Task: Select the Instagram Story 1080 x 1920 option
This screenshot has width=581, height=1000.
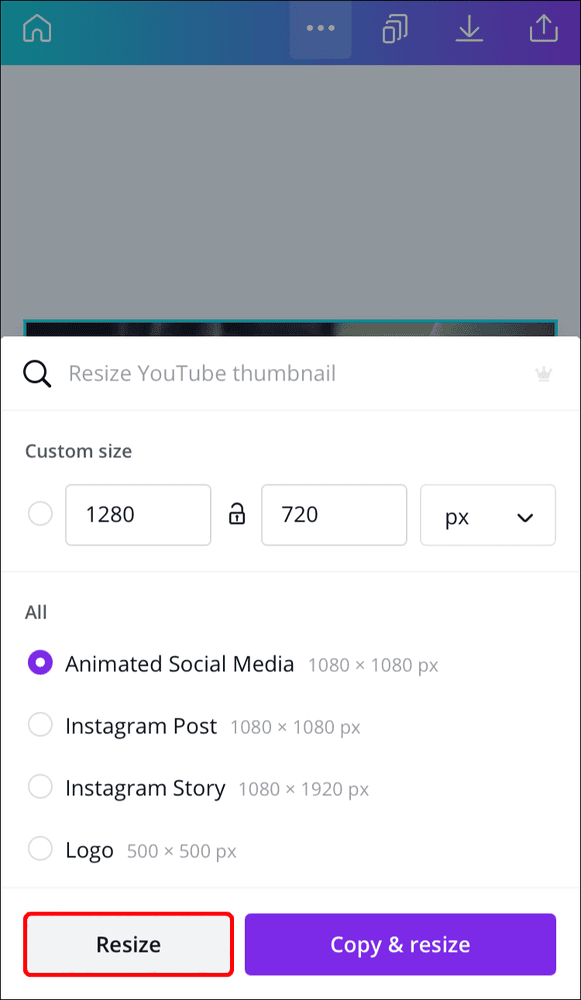Action: tap(40, 787)
